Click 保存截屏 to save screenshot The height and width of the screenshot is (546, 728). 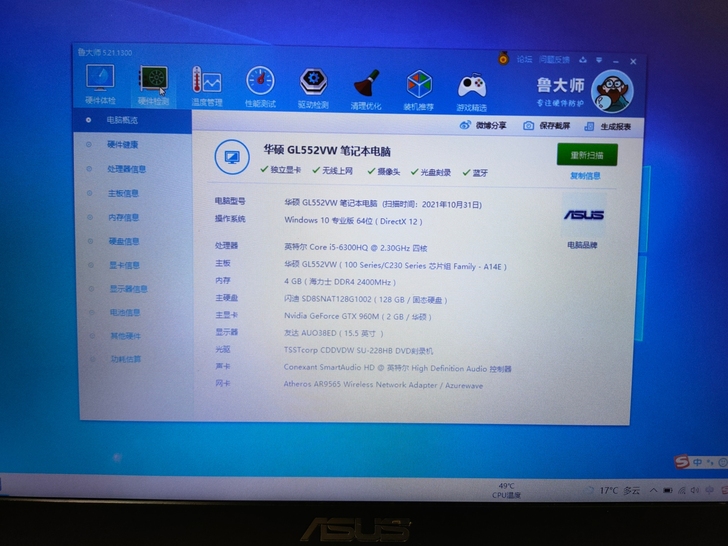point(546,126)
